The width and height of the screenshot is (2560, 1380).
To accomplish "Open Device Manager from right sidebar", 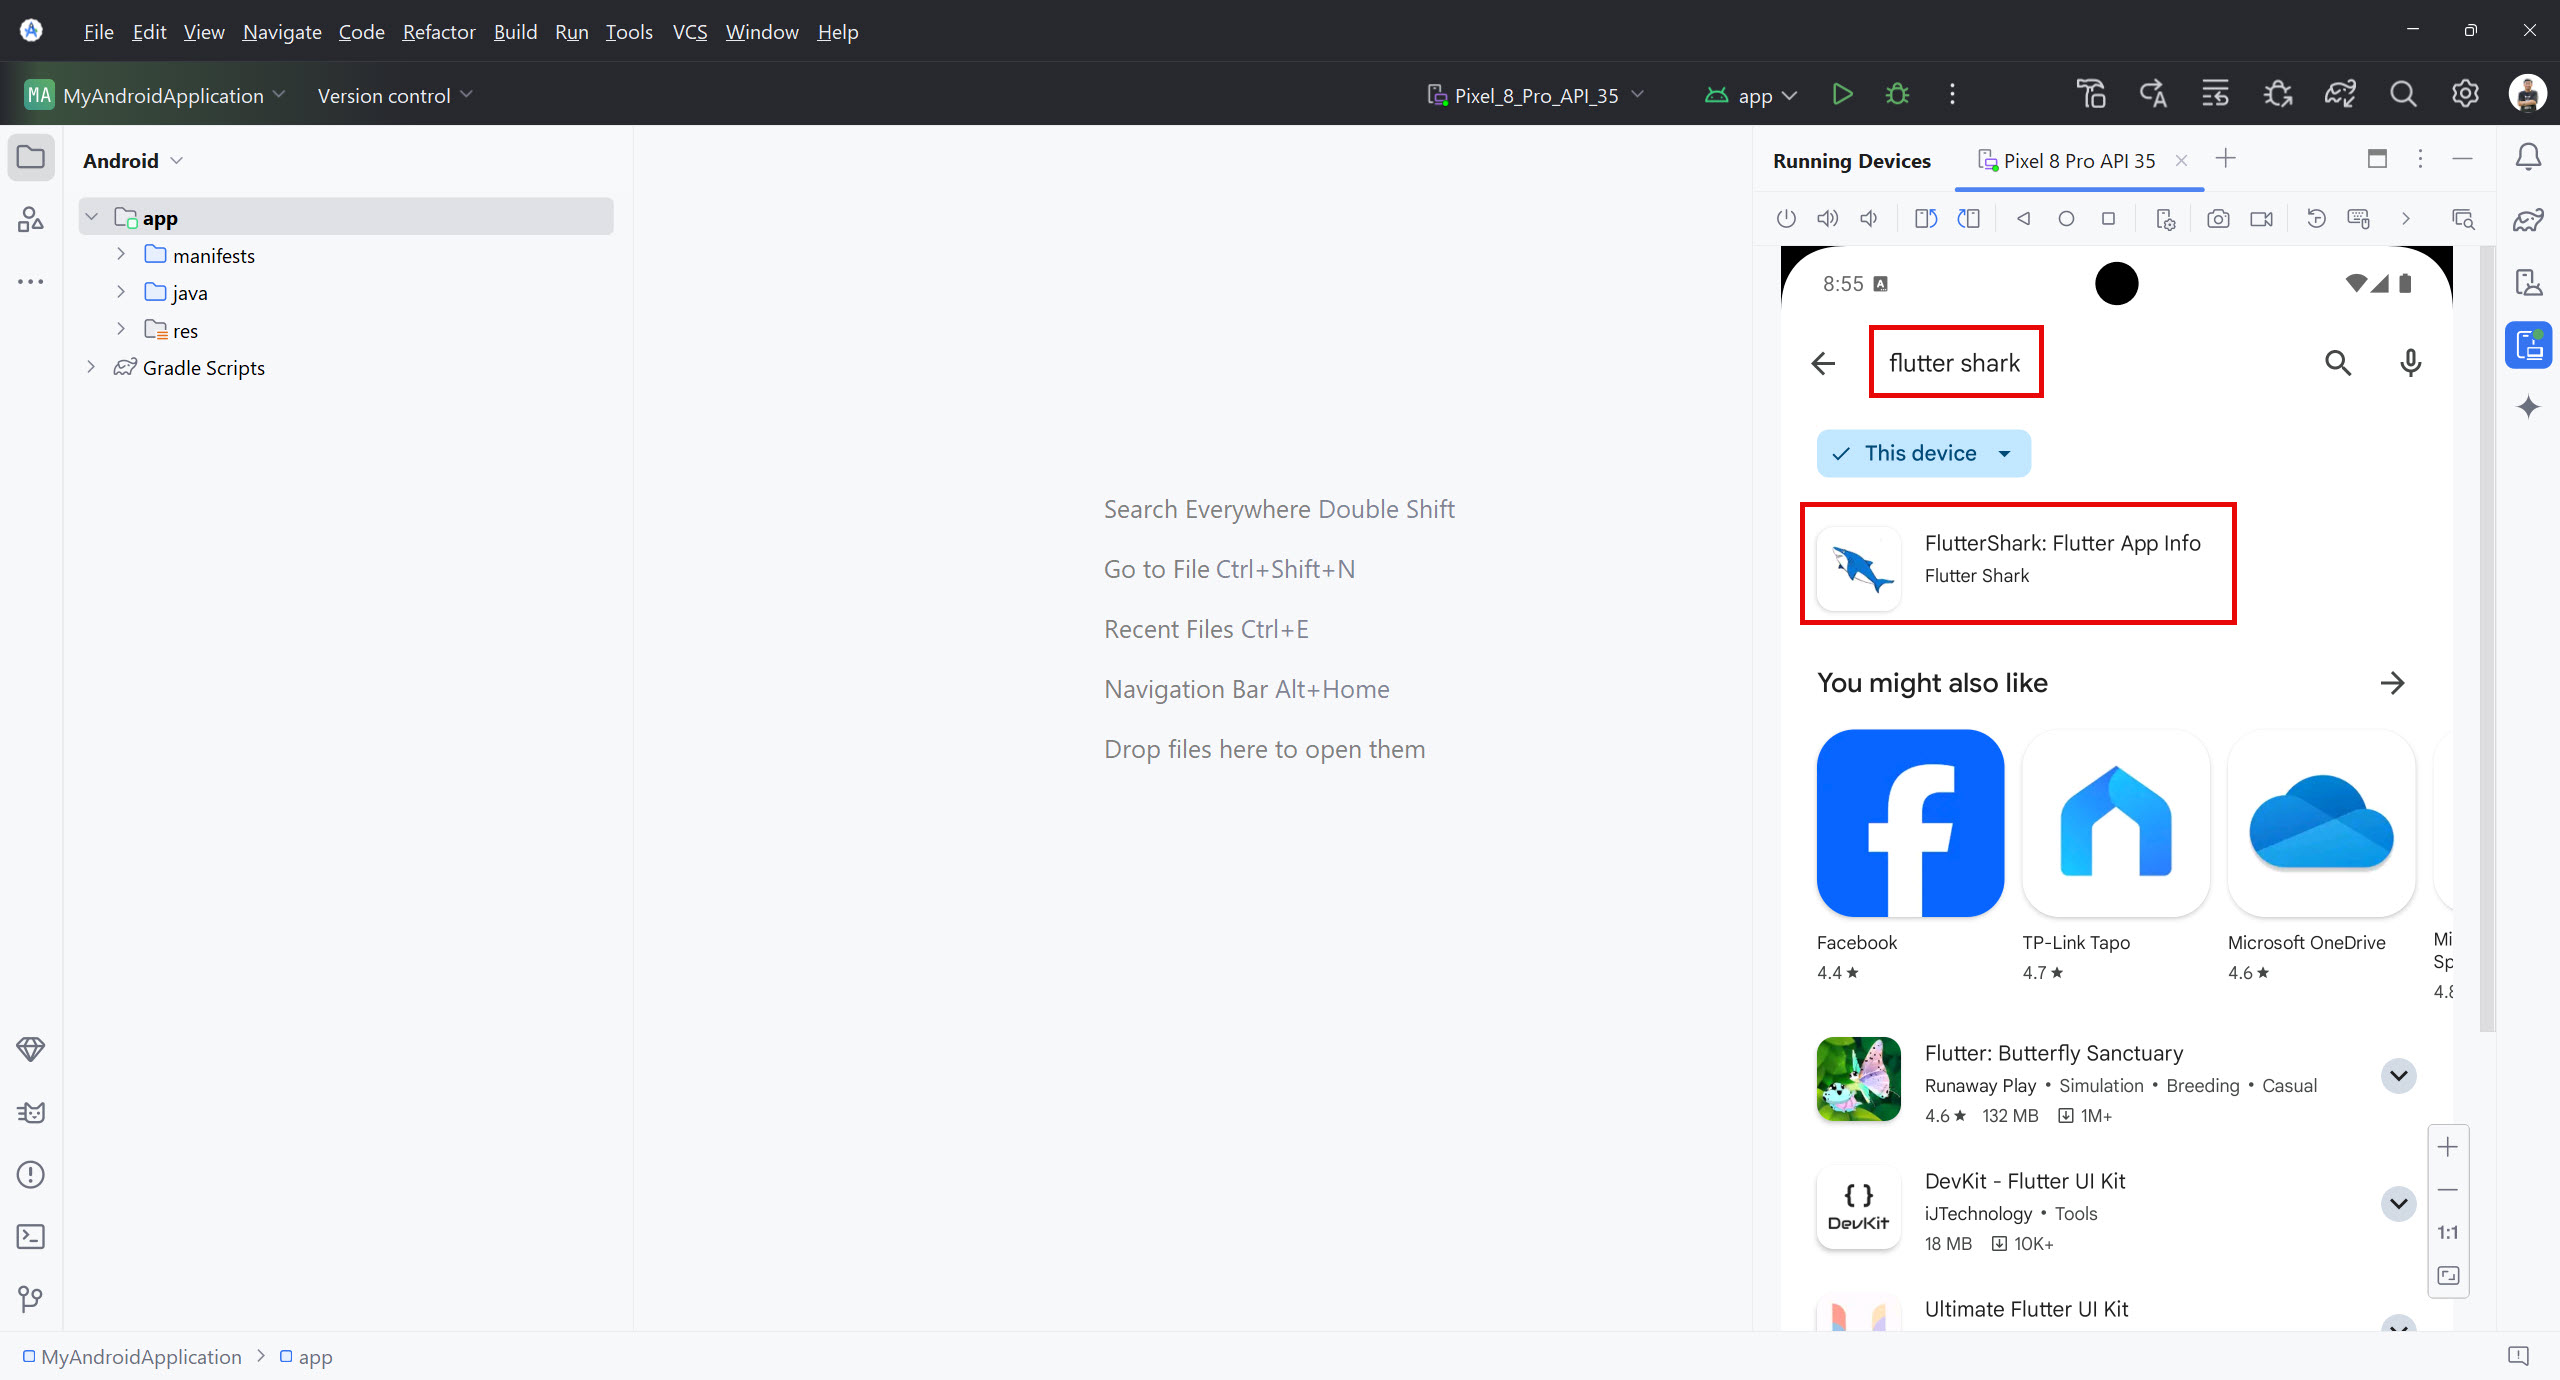I will pos(2528,283).
